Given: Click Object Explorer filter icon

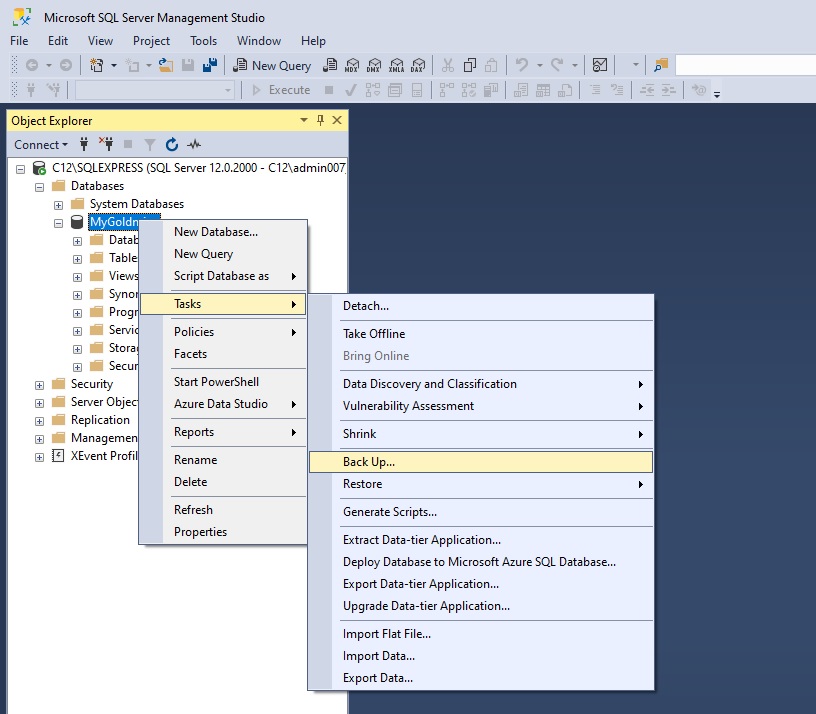Looking at the screenshot, I should [x=150, y=144].
